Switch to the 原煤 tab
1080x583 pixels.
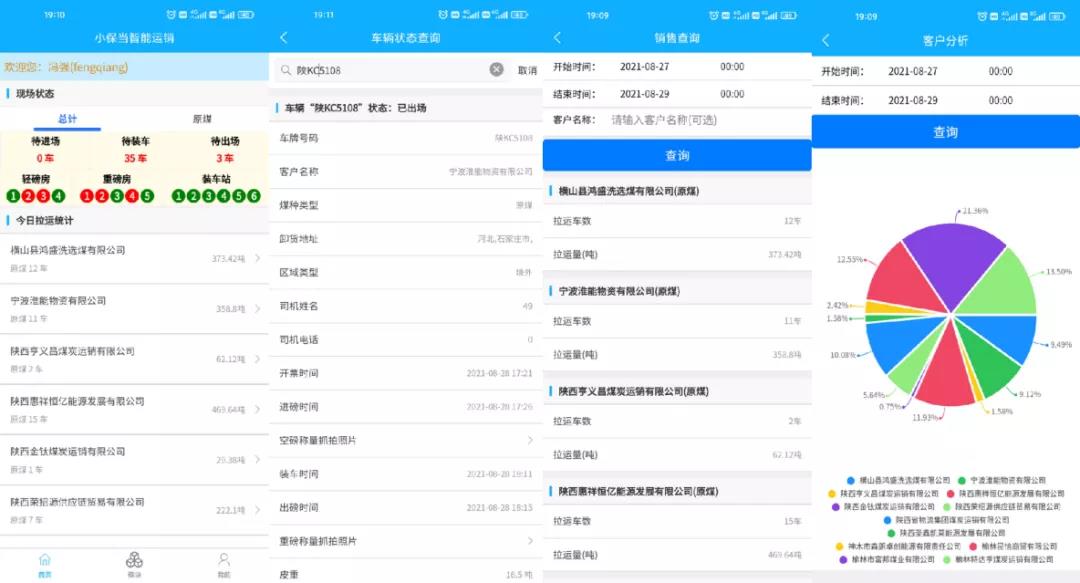click(202, 119)
